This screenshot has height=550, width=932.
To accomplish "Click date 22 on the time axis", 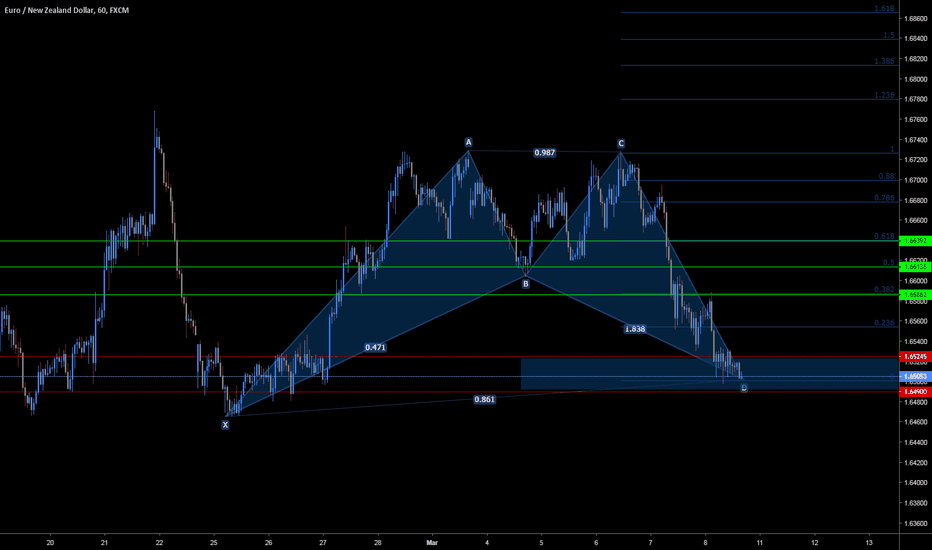I will [x=159, y=542].
